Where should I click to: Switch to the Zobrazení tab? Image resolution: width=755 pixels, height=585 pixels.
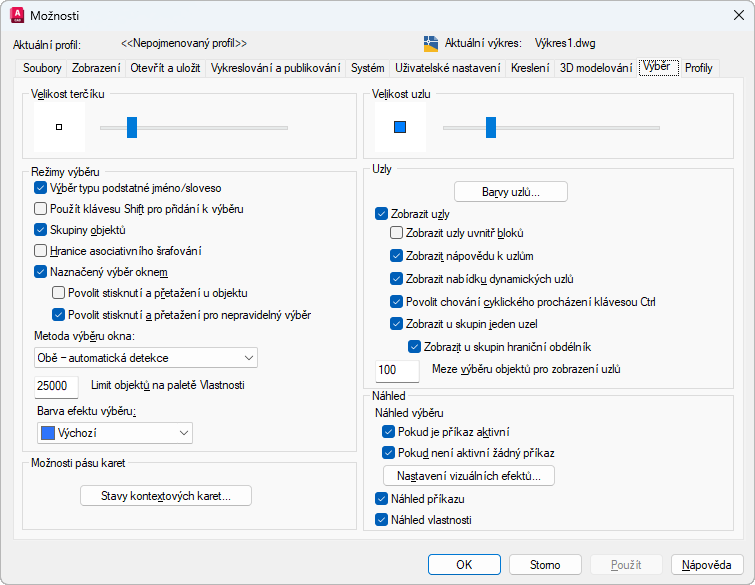click(x=96, y=68)
